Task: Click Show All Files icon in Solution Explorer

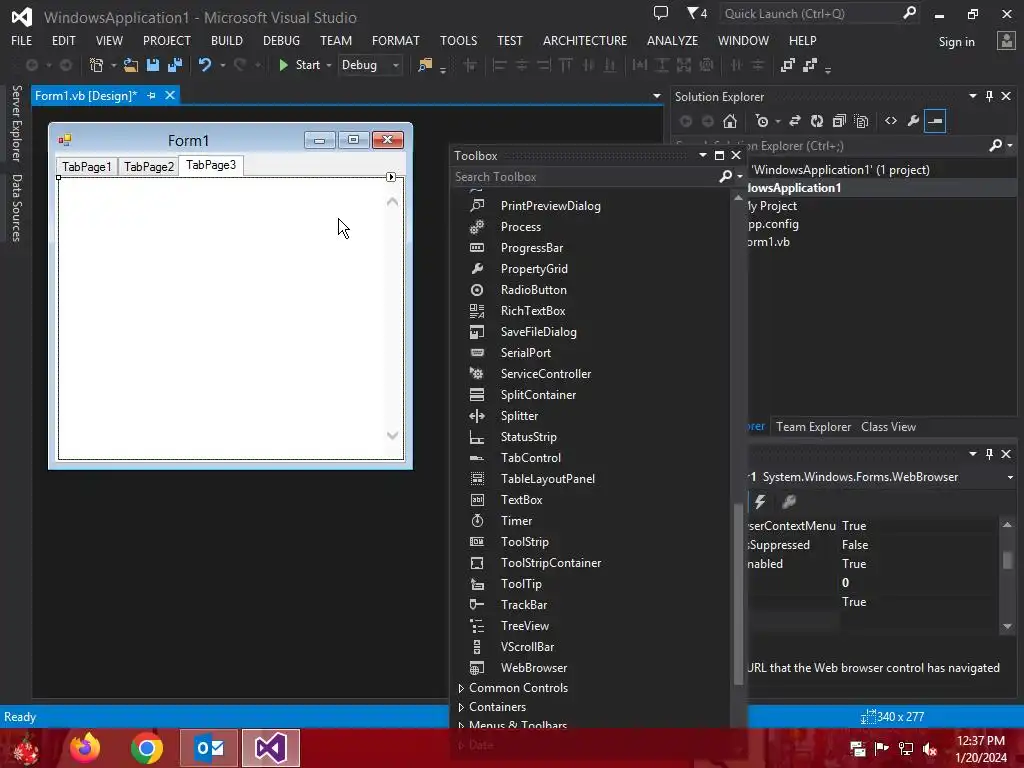Action: (861, 121)
